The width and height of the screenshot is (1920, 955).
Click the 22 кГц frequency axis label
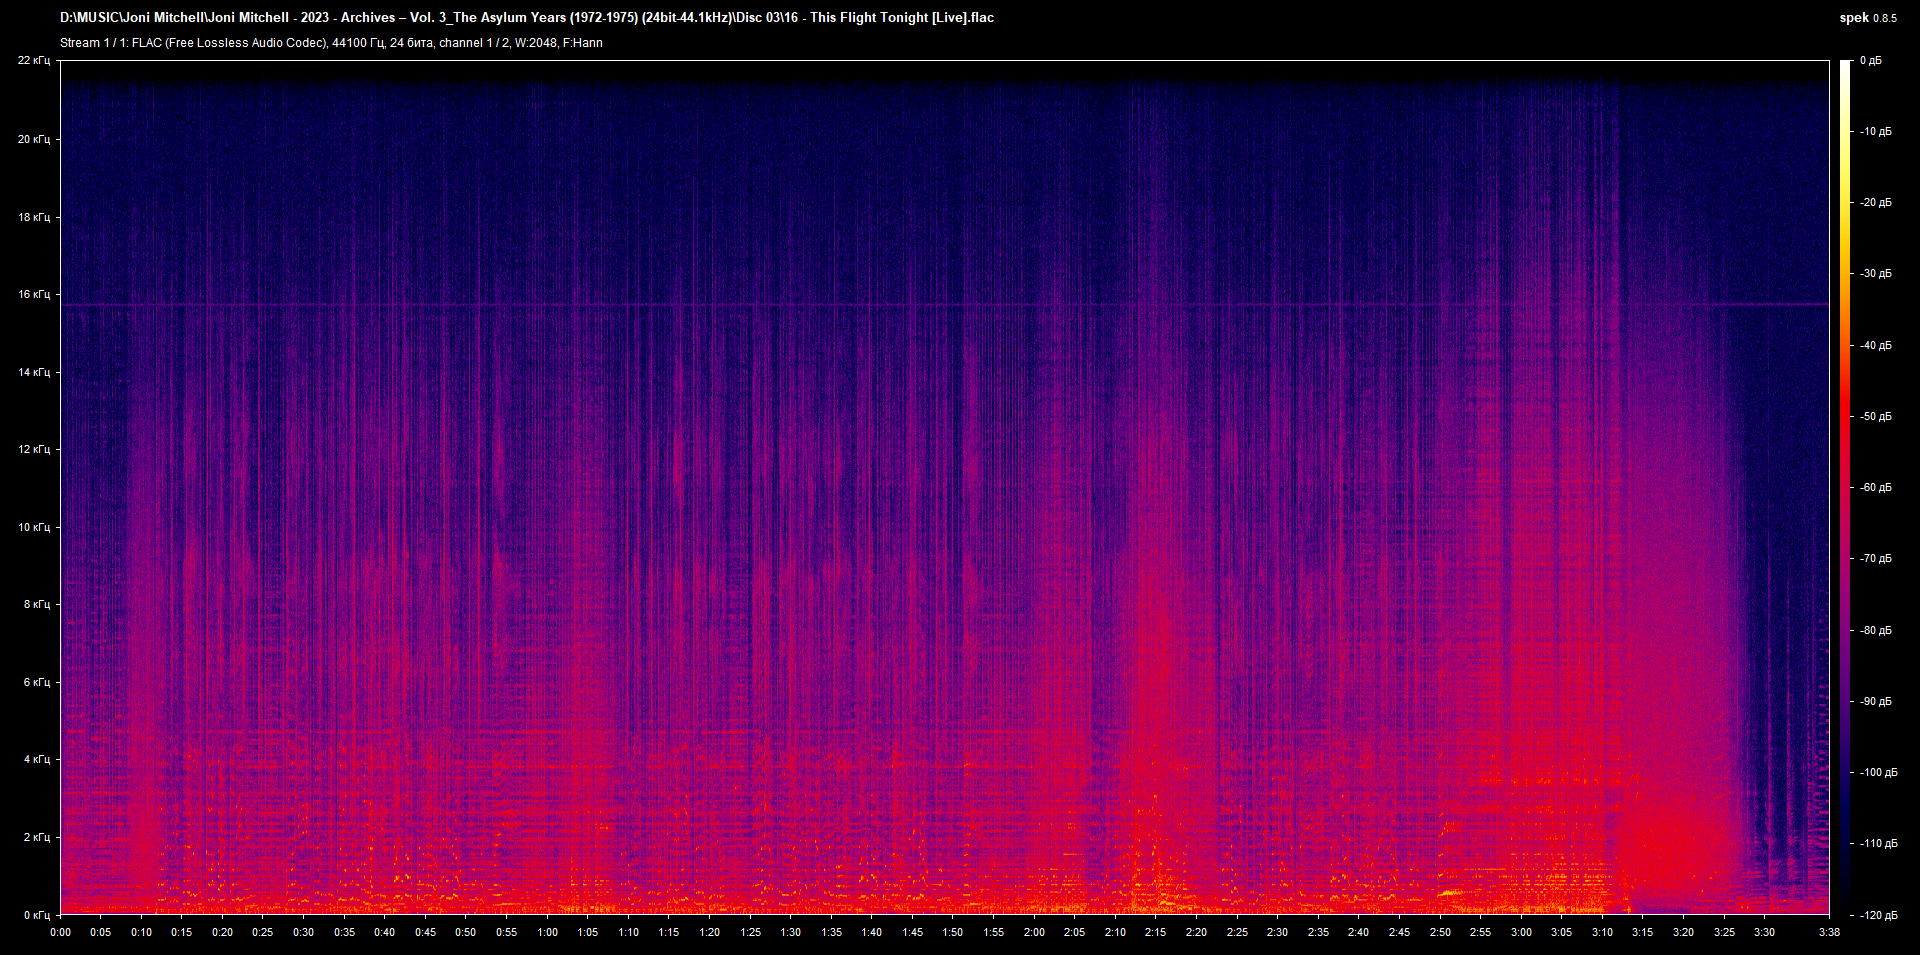point(36,60)
